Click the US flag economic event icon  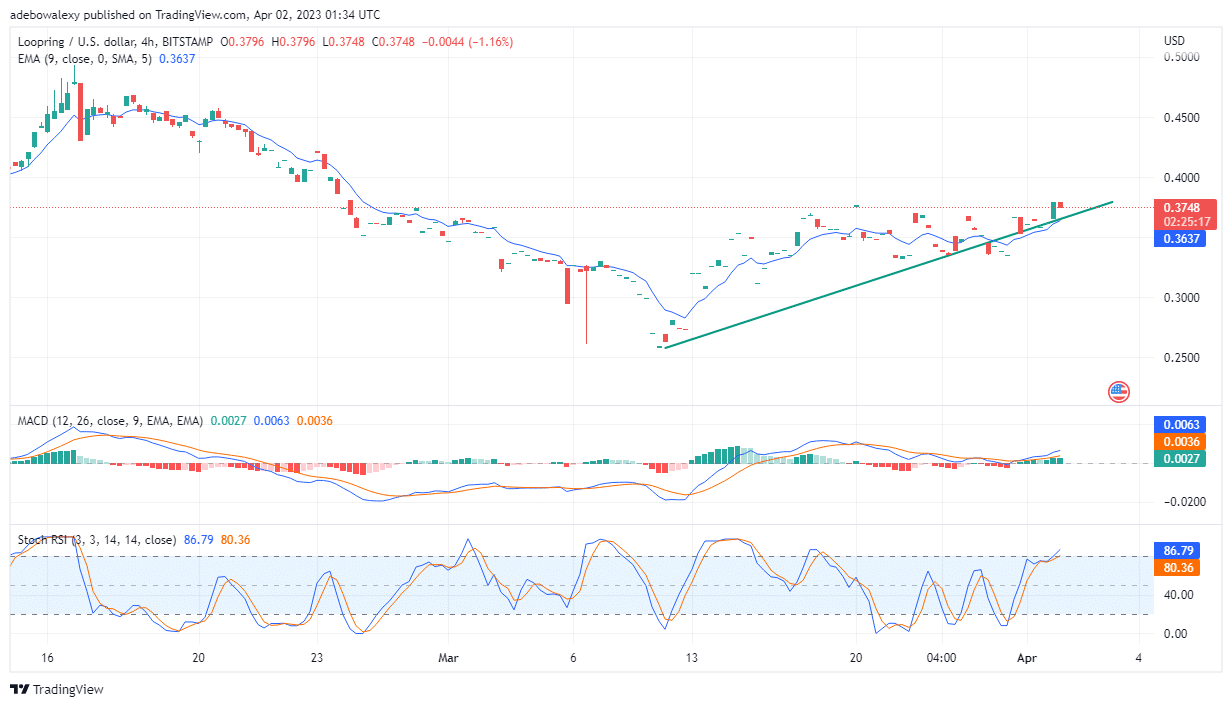tap(1118, 392)
